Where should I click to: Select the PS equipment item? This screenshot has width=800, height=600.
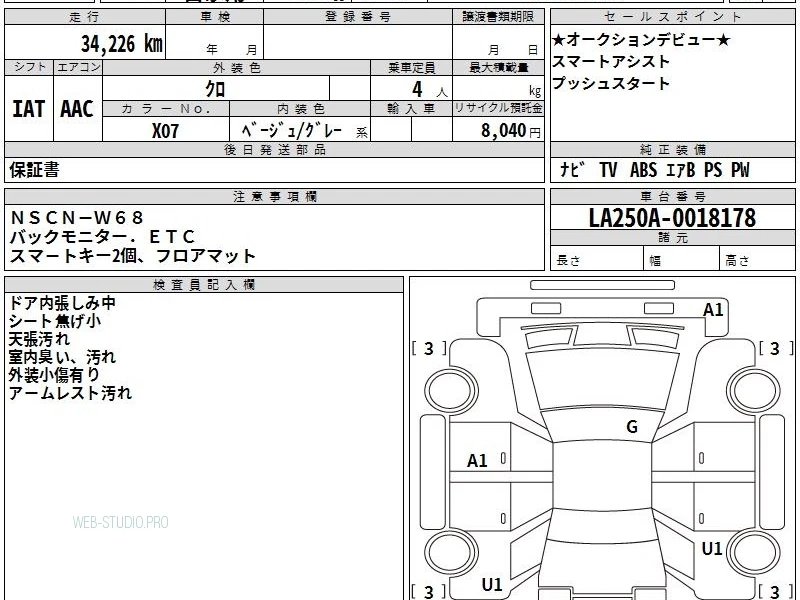coord(713,169)
